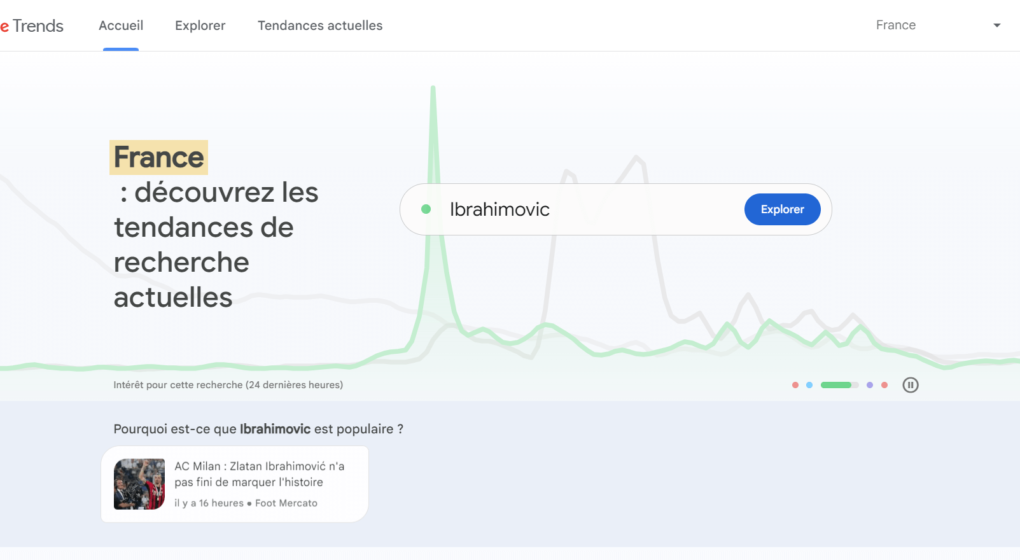This screenshot has height=560, width=1020.
Task: Open the France country dropdown arrow
Action: [x=997, y=25]
